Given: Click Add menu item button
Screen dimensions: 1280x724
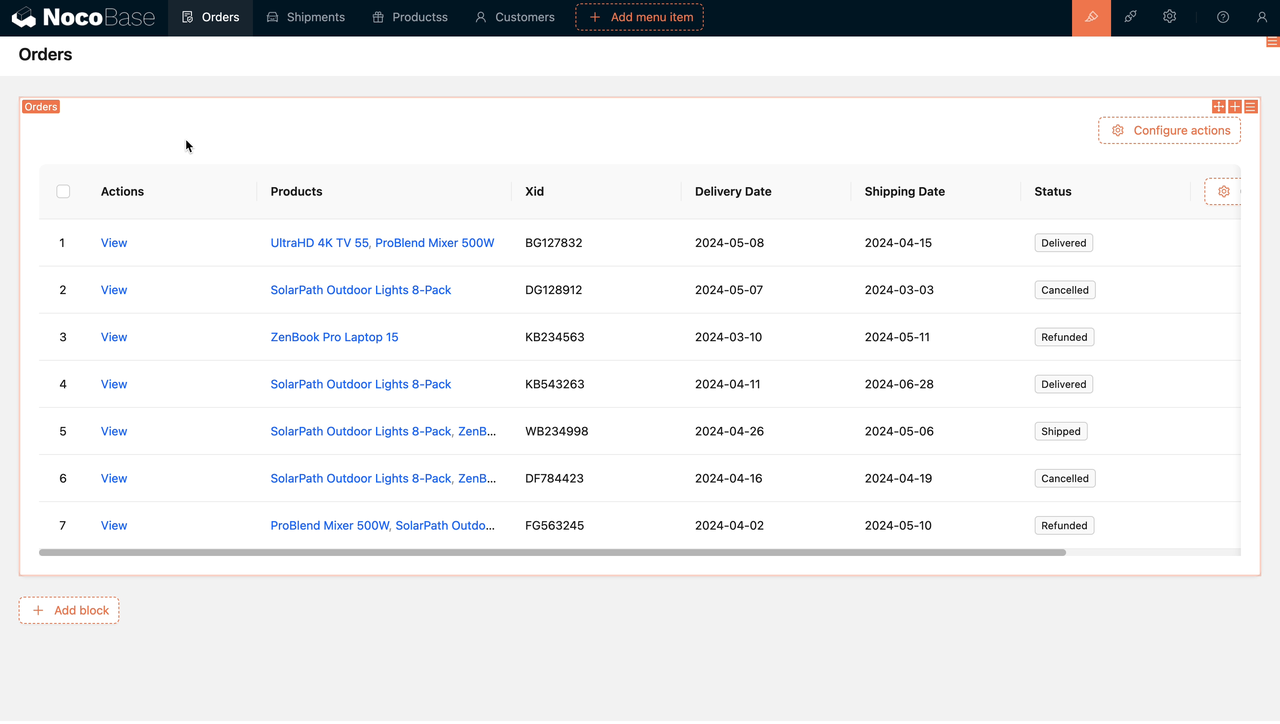Looking at the screenshot, I should pyautogui.click(x=640, y=17).
